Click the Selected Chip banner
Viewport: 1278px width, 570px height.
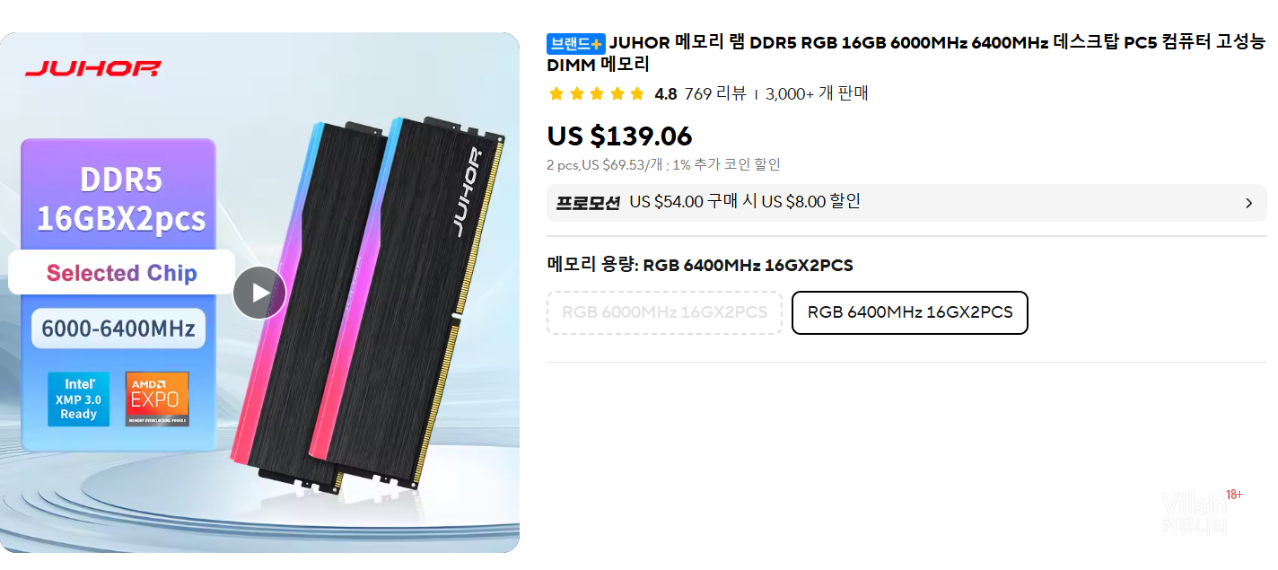[122, 273]
